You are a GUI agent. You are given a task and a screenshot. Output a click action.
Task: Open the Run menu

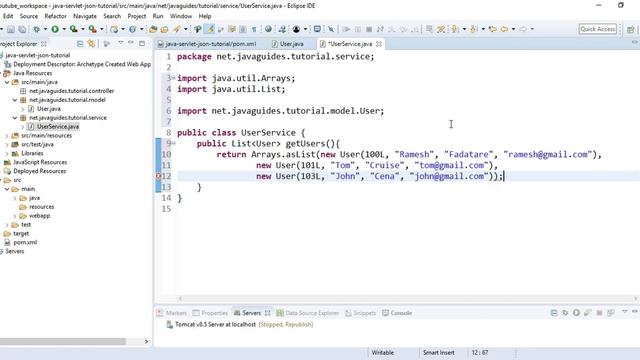pyautogui.click(x=158, y=16)
